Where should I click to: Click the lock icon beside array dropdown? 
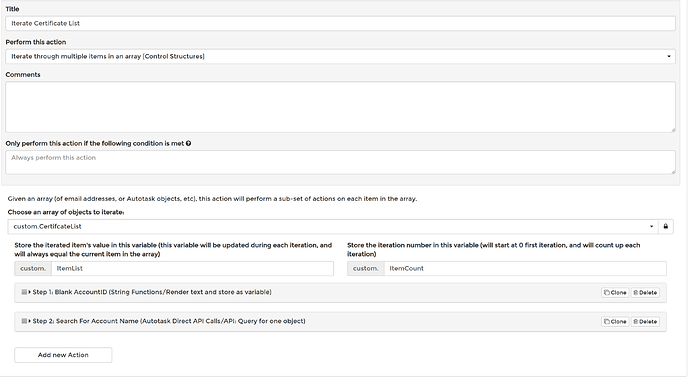665,227
